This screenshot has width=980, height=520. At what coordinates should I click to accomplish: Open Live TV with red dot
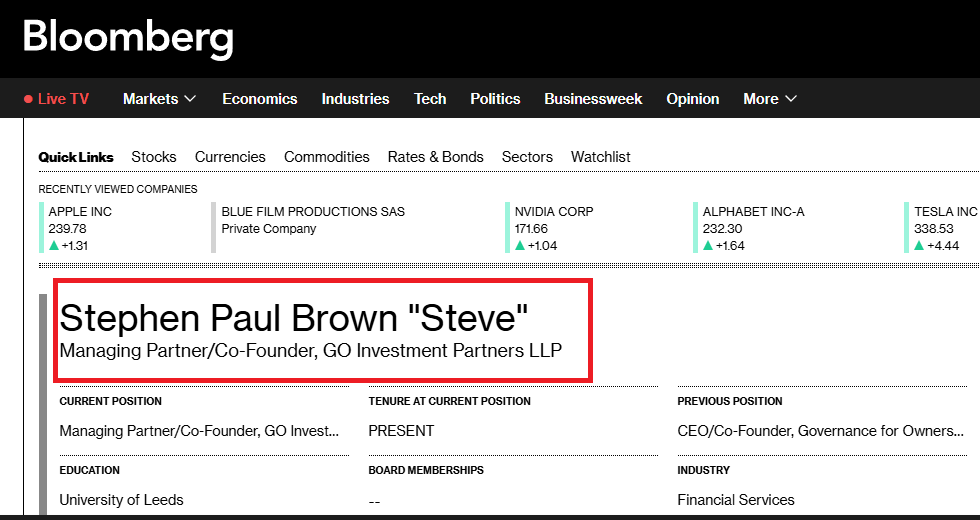[57, 99]
